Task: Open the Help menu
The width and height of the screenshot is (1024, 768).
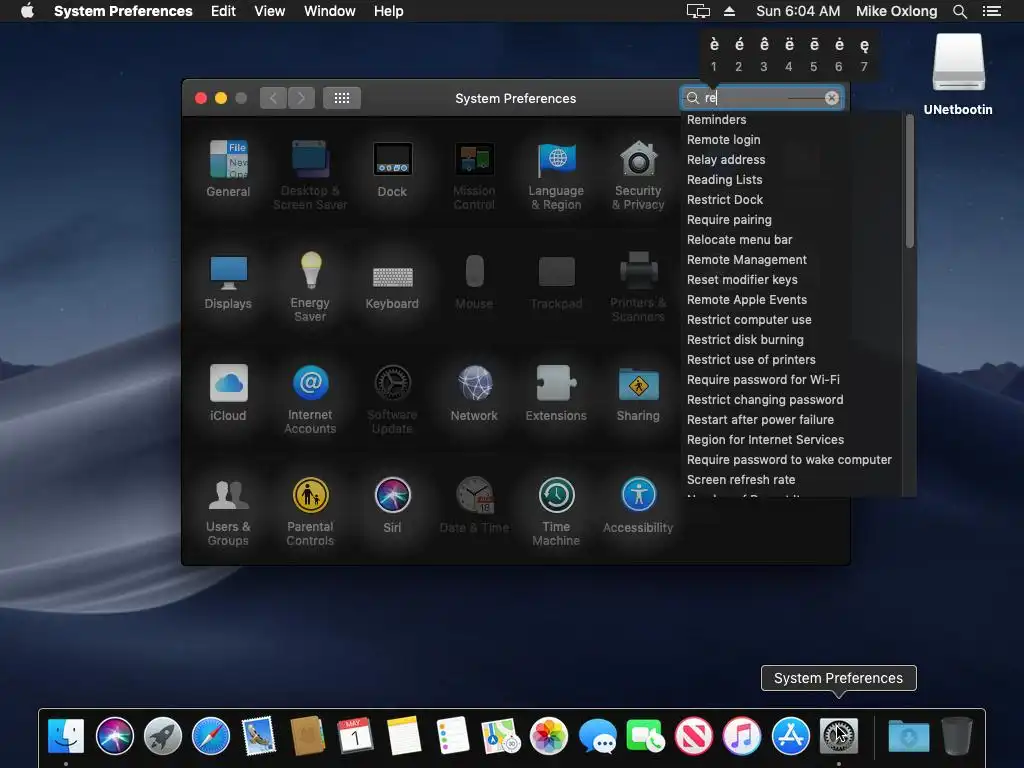Action: coord(389,11)
